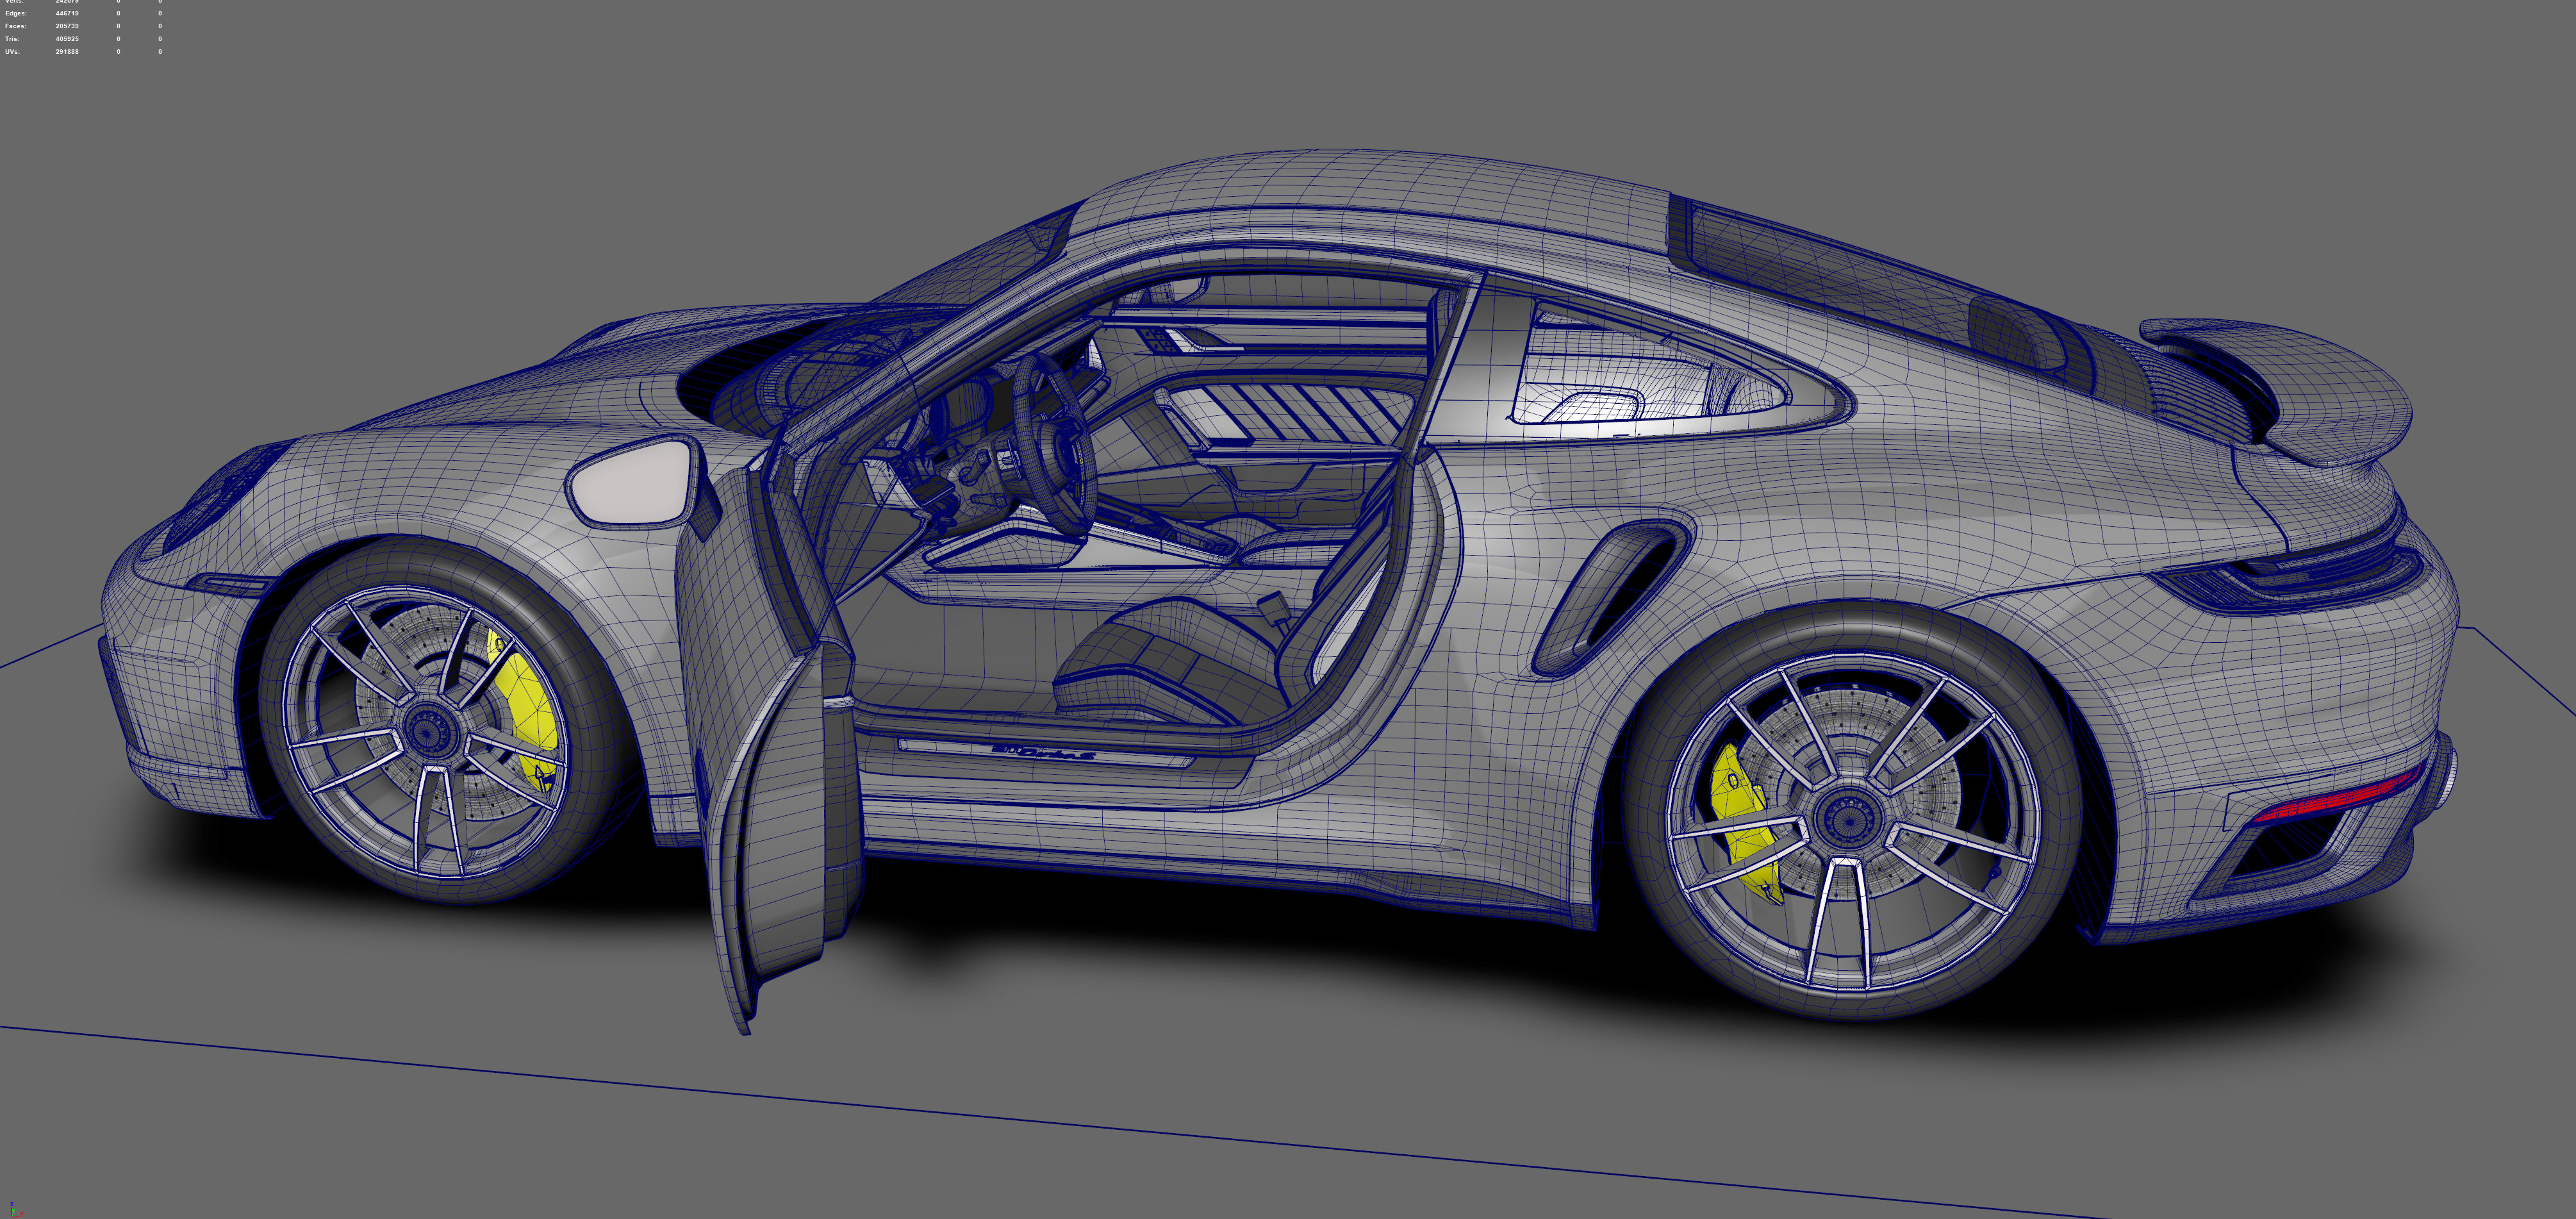Click the Tris count value 405925
The image size is (2576, 1219).
pyautogui.click(x=67, y=39)
